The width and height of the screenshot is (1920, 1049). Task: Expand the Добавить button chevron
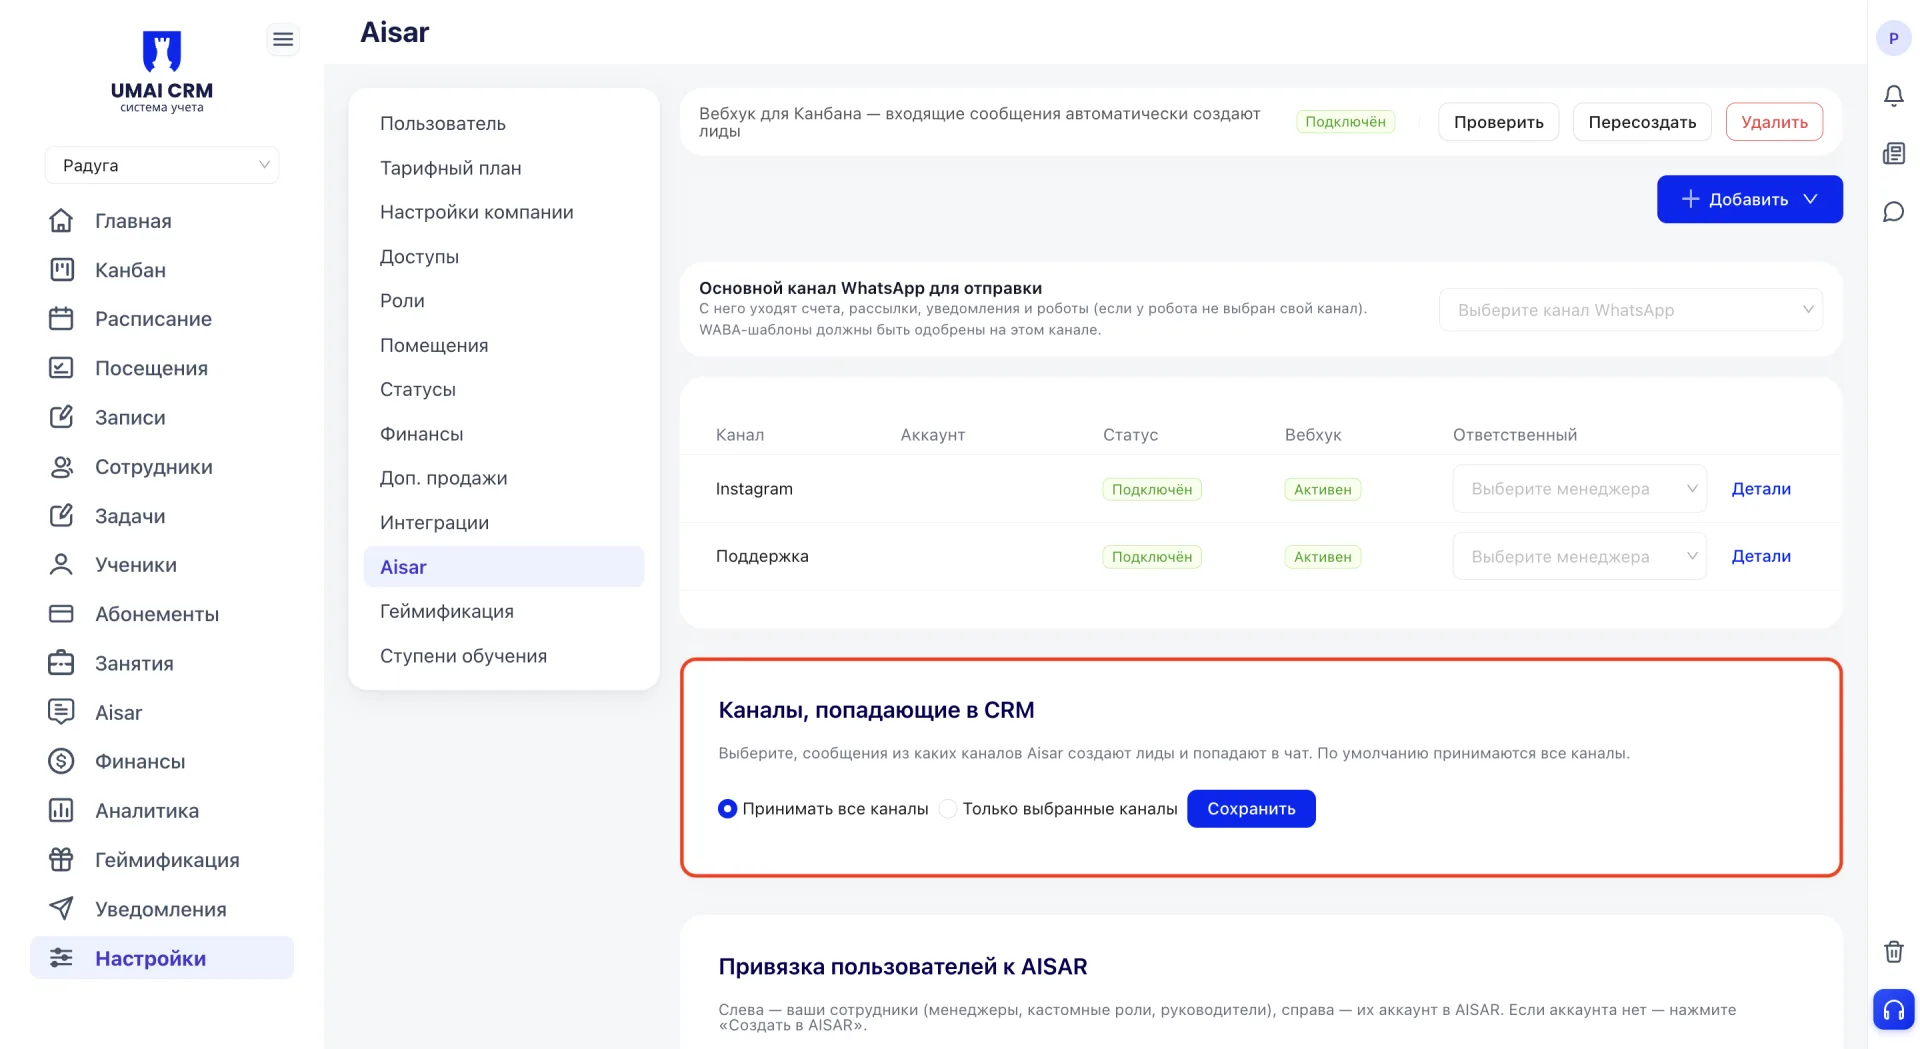(x=1810, y=199)
